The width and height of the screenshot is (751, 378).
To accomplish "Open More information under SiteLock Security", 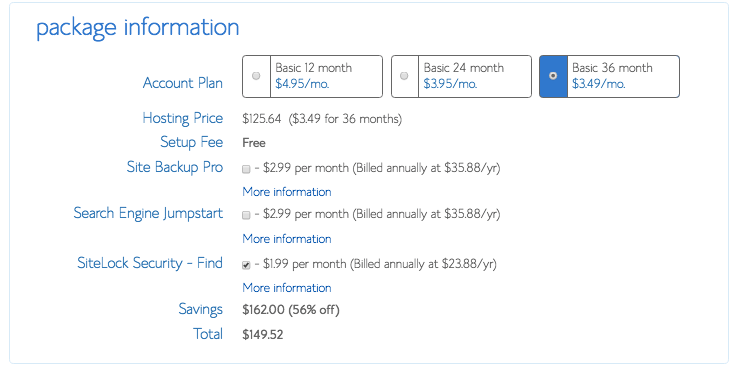I will (287, 287).
